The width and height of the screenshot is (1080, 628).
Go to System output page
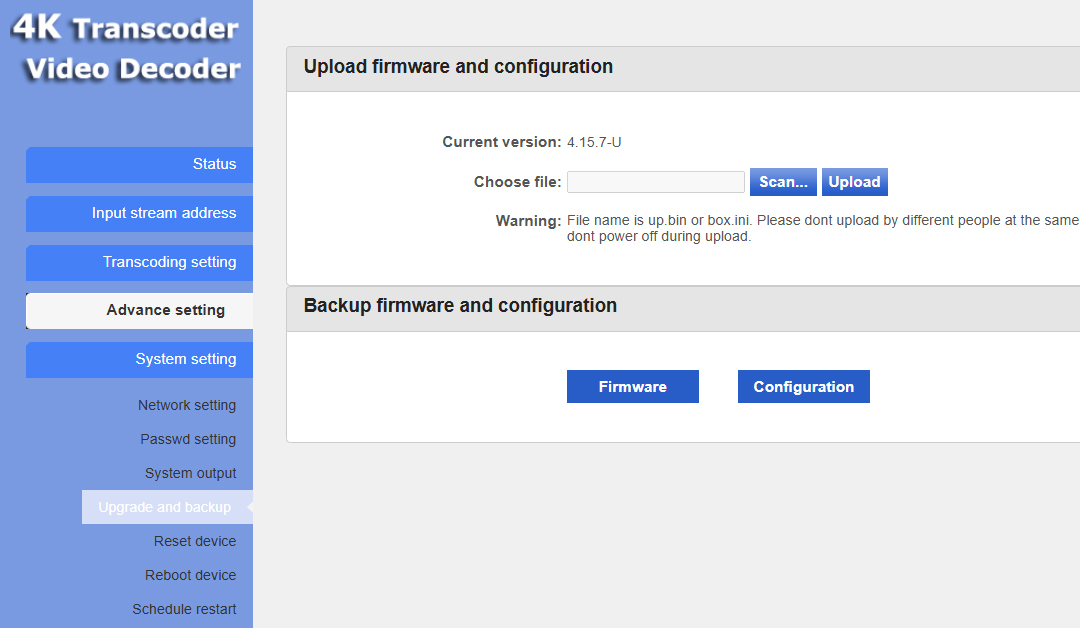point(190,473)
